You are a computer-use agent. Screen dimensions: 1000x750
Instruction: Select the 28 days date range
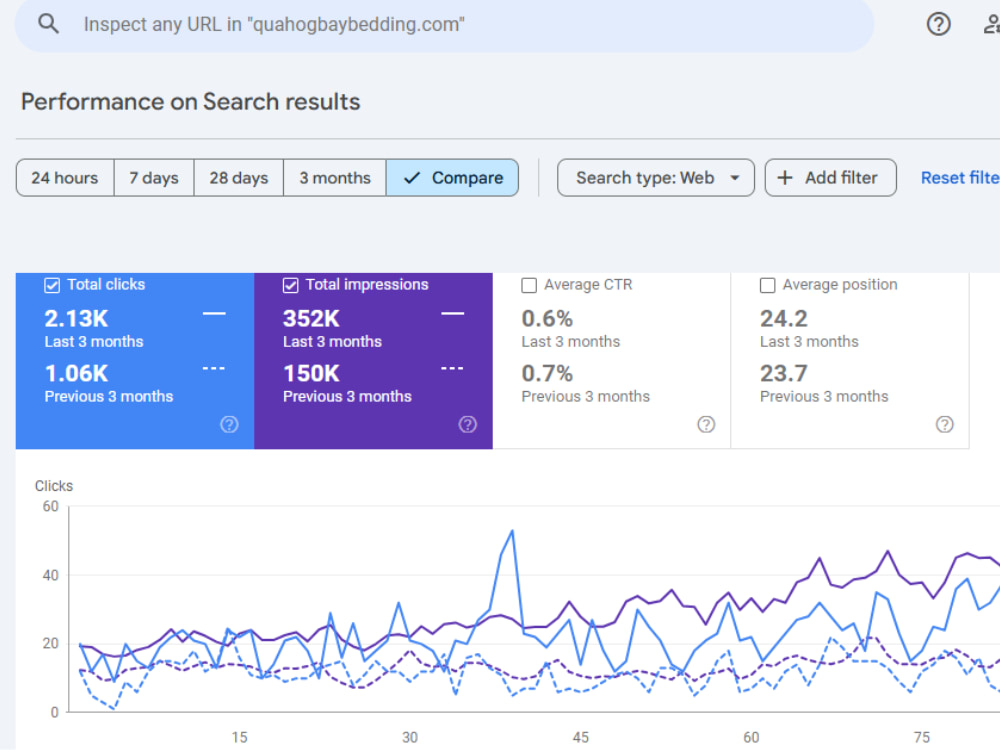coord(239,177)
